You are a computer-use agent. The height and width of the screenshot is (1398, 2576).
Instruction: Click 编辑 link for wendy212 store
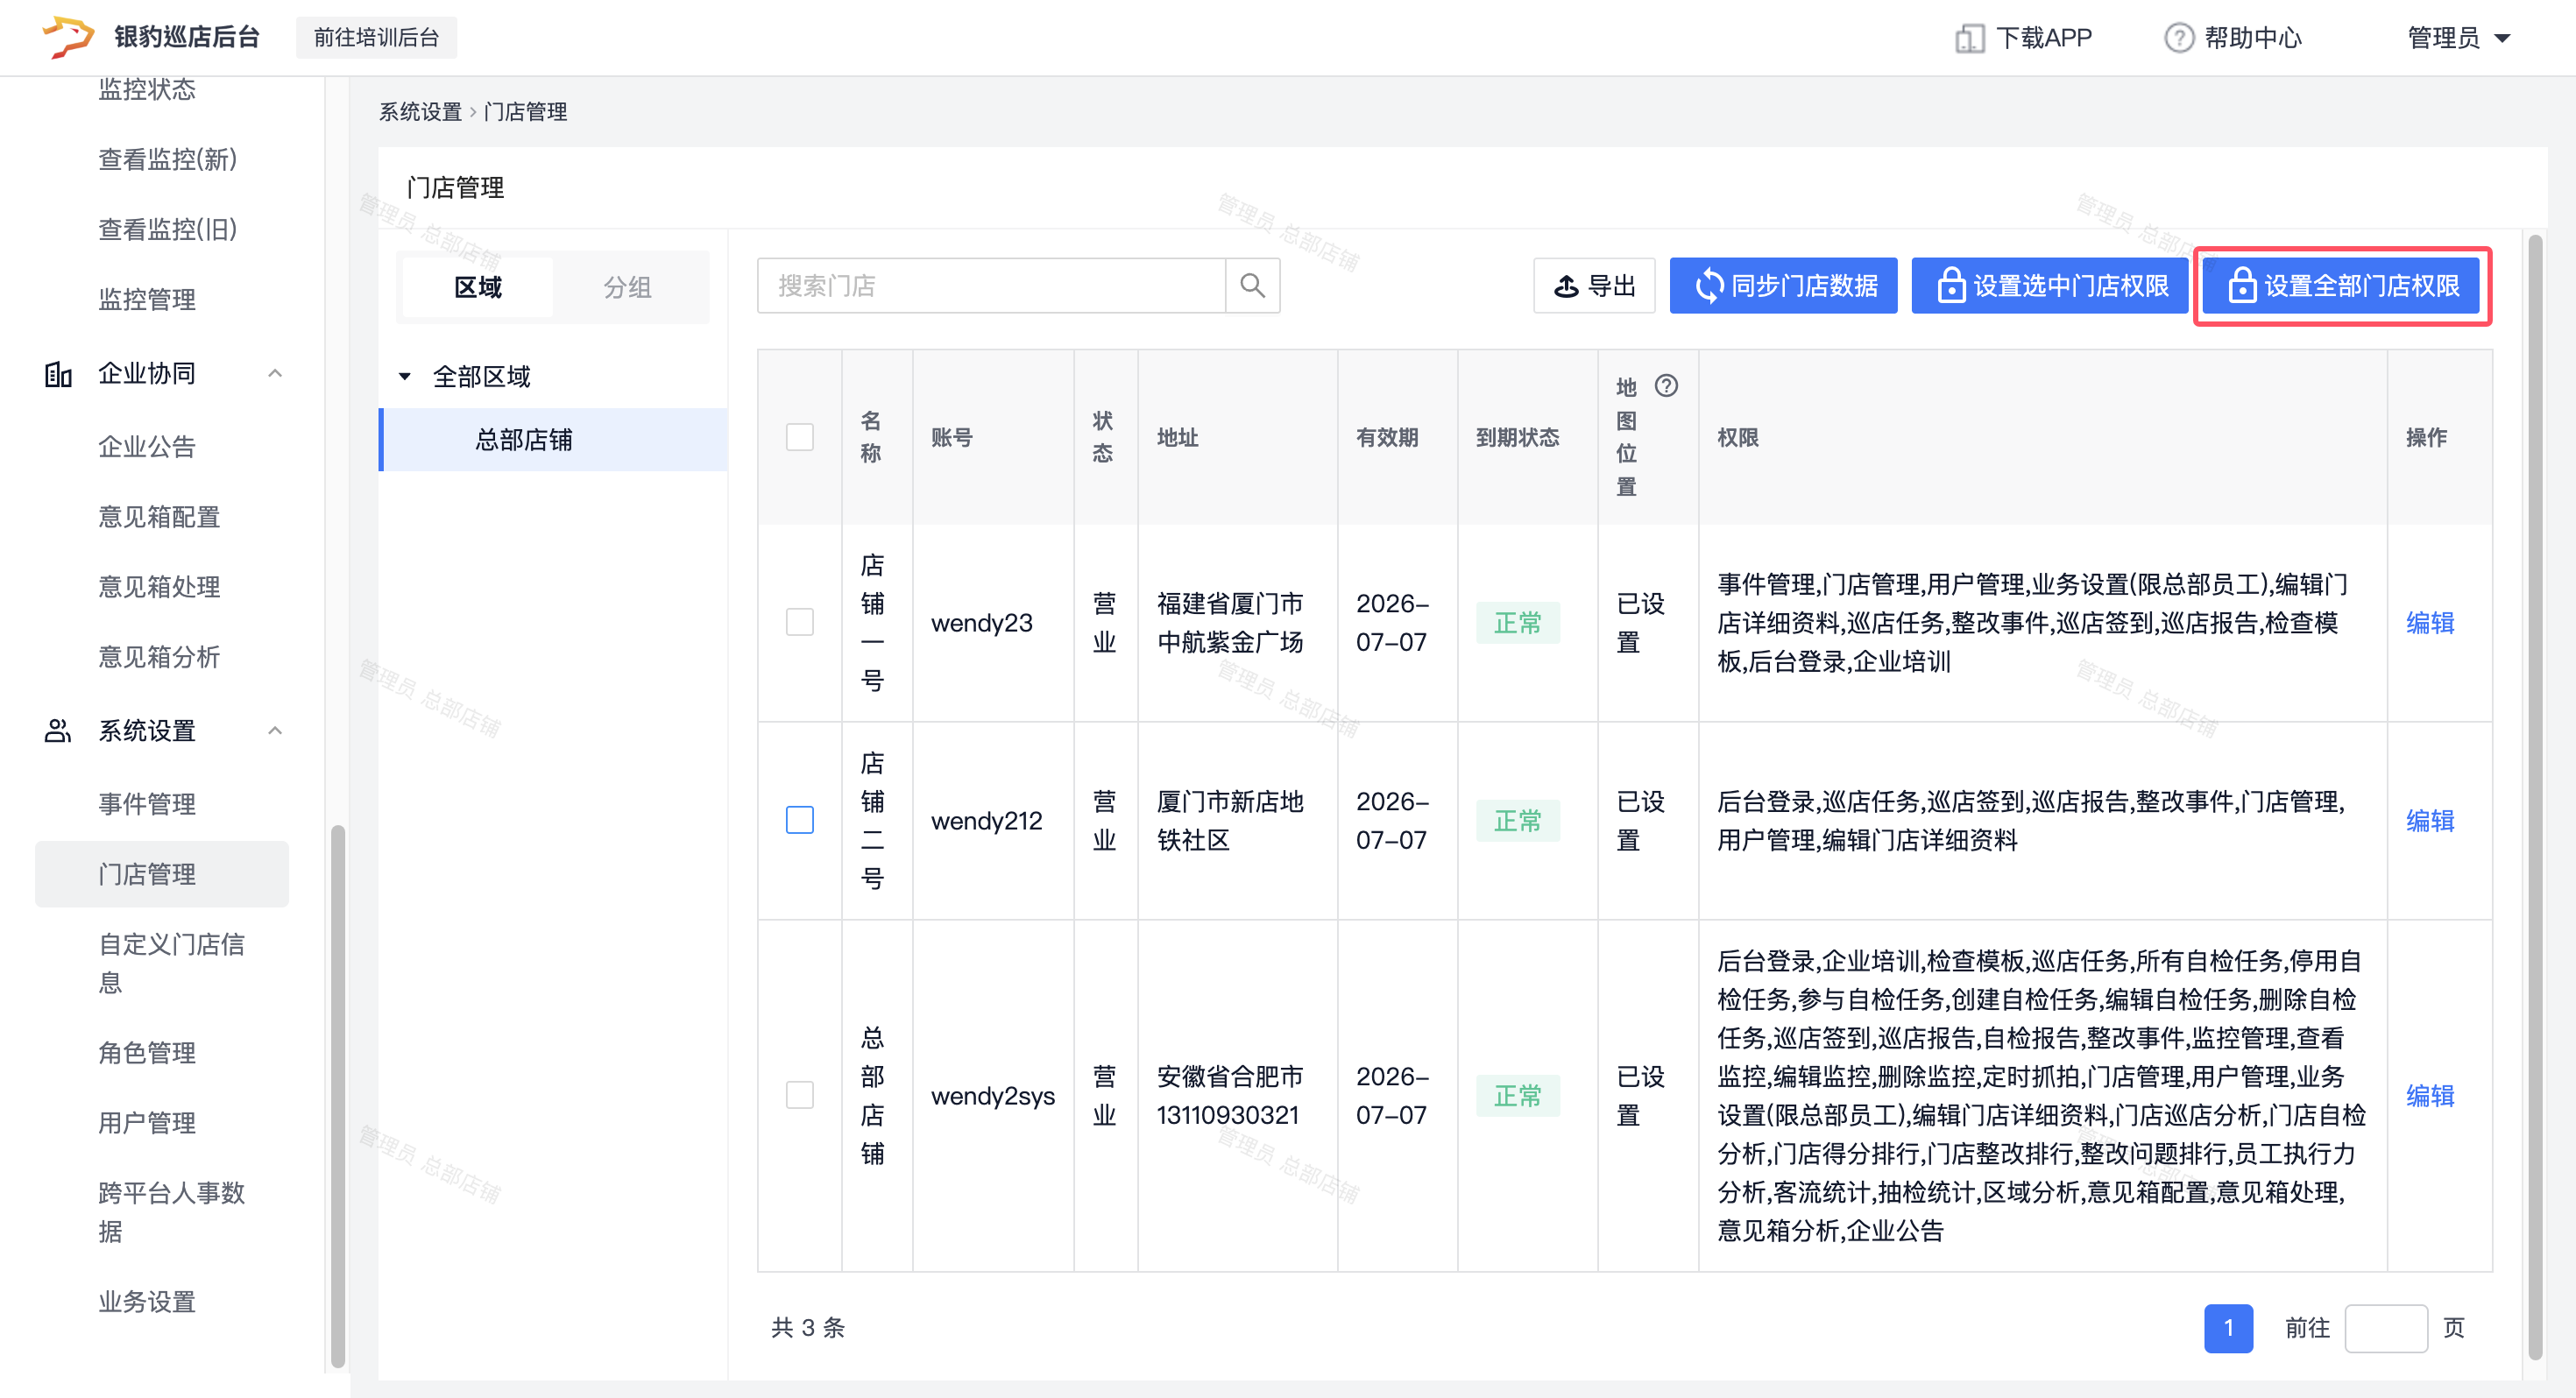point(2429,821)
